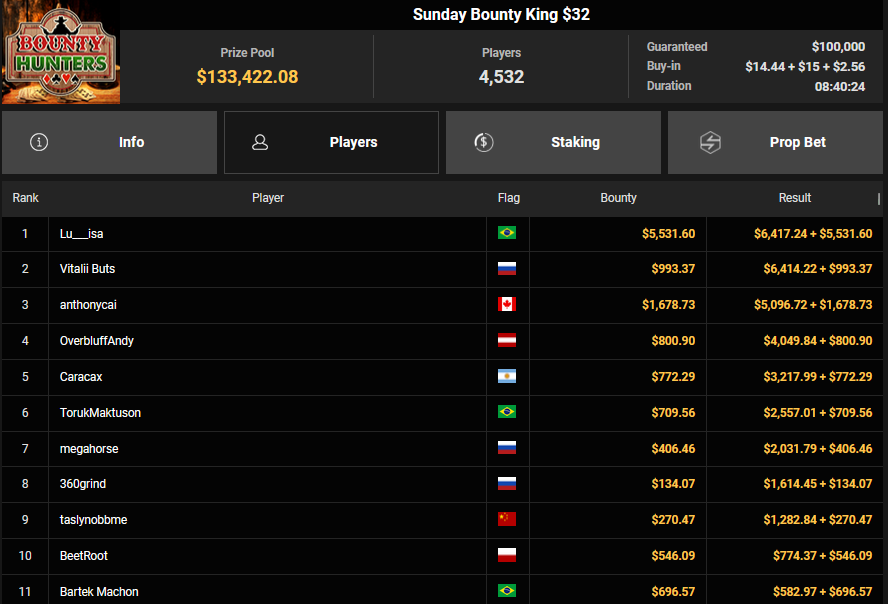Click the Bounty Hunters logo
The height and width of the screenshot is (604, 888).
point(60,52)
